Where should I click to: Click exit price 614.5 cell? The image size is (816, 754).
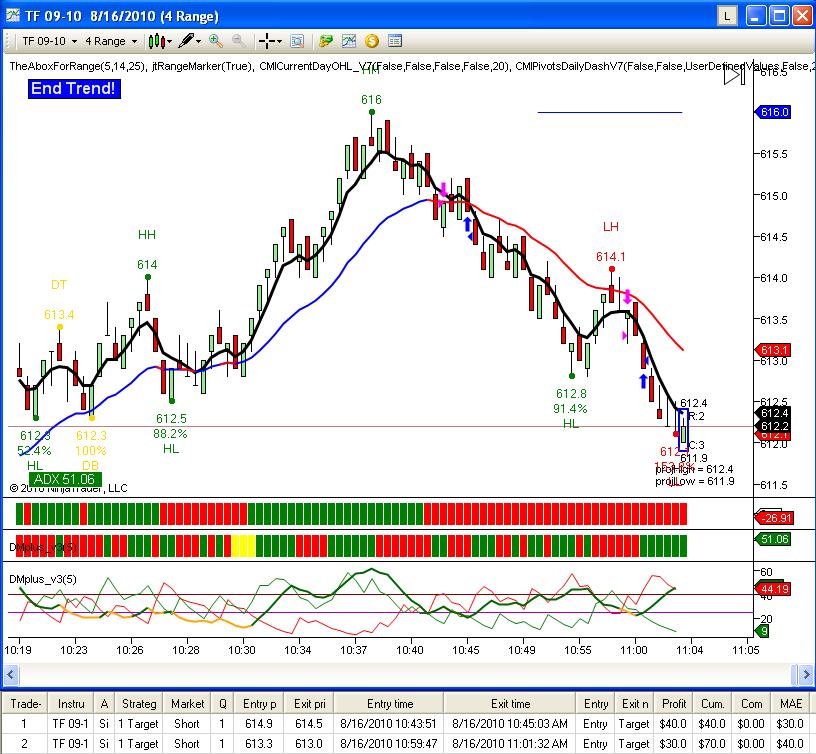click(x=309, y=723)
